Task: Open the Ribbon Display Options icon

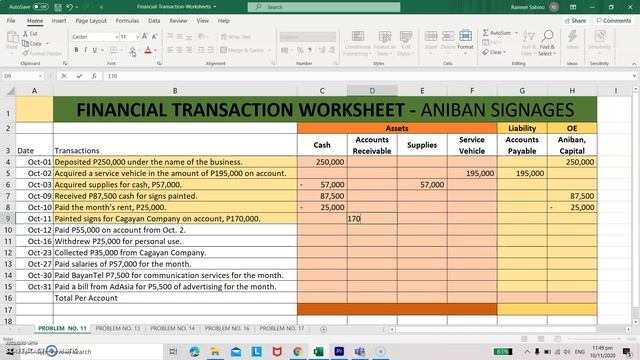Action: tap(573, 7)
